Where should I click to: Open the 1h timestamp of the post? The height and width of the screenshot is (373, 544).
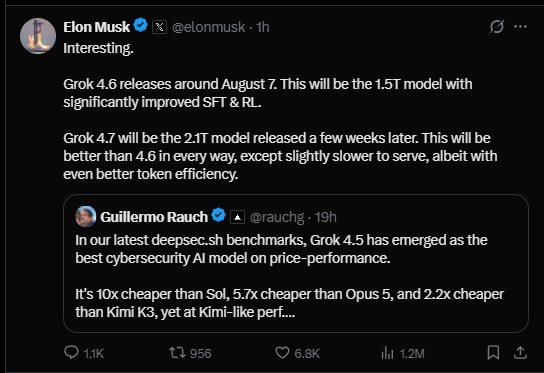pyautogui.click(x=263, y=27)
